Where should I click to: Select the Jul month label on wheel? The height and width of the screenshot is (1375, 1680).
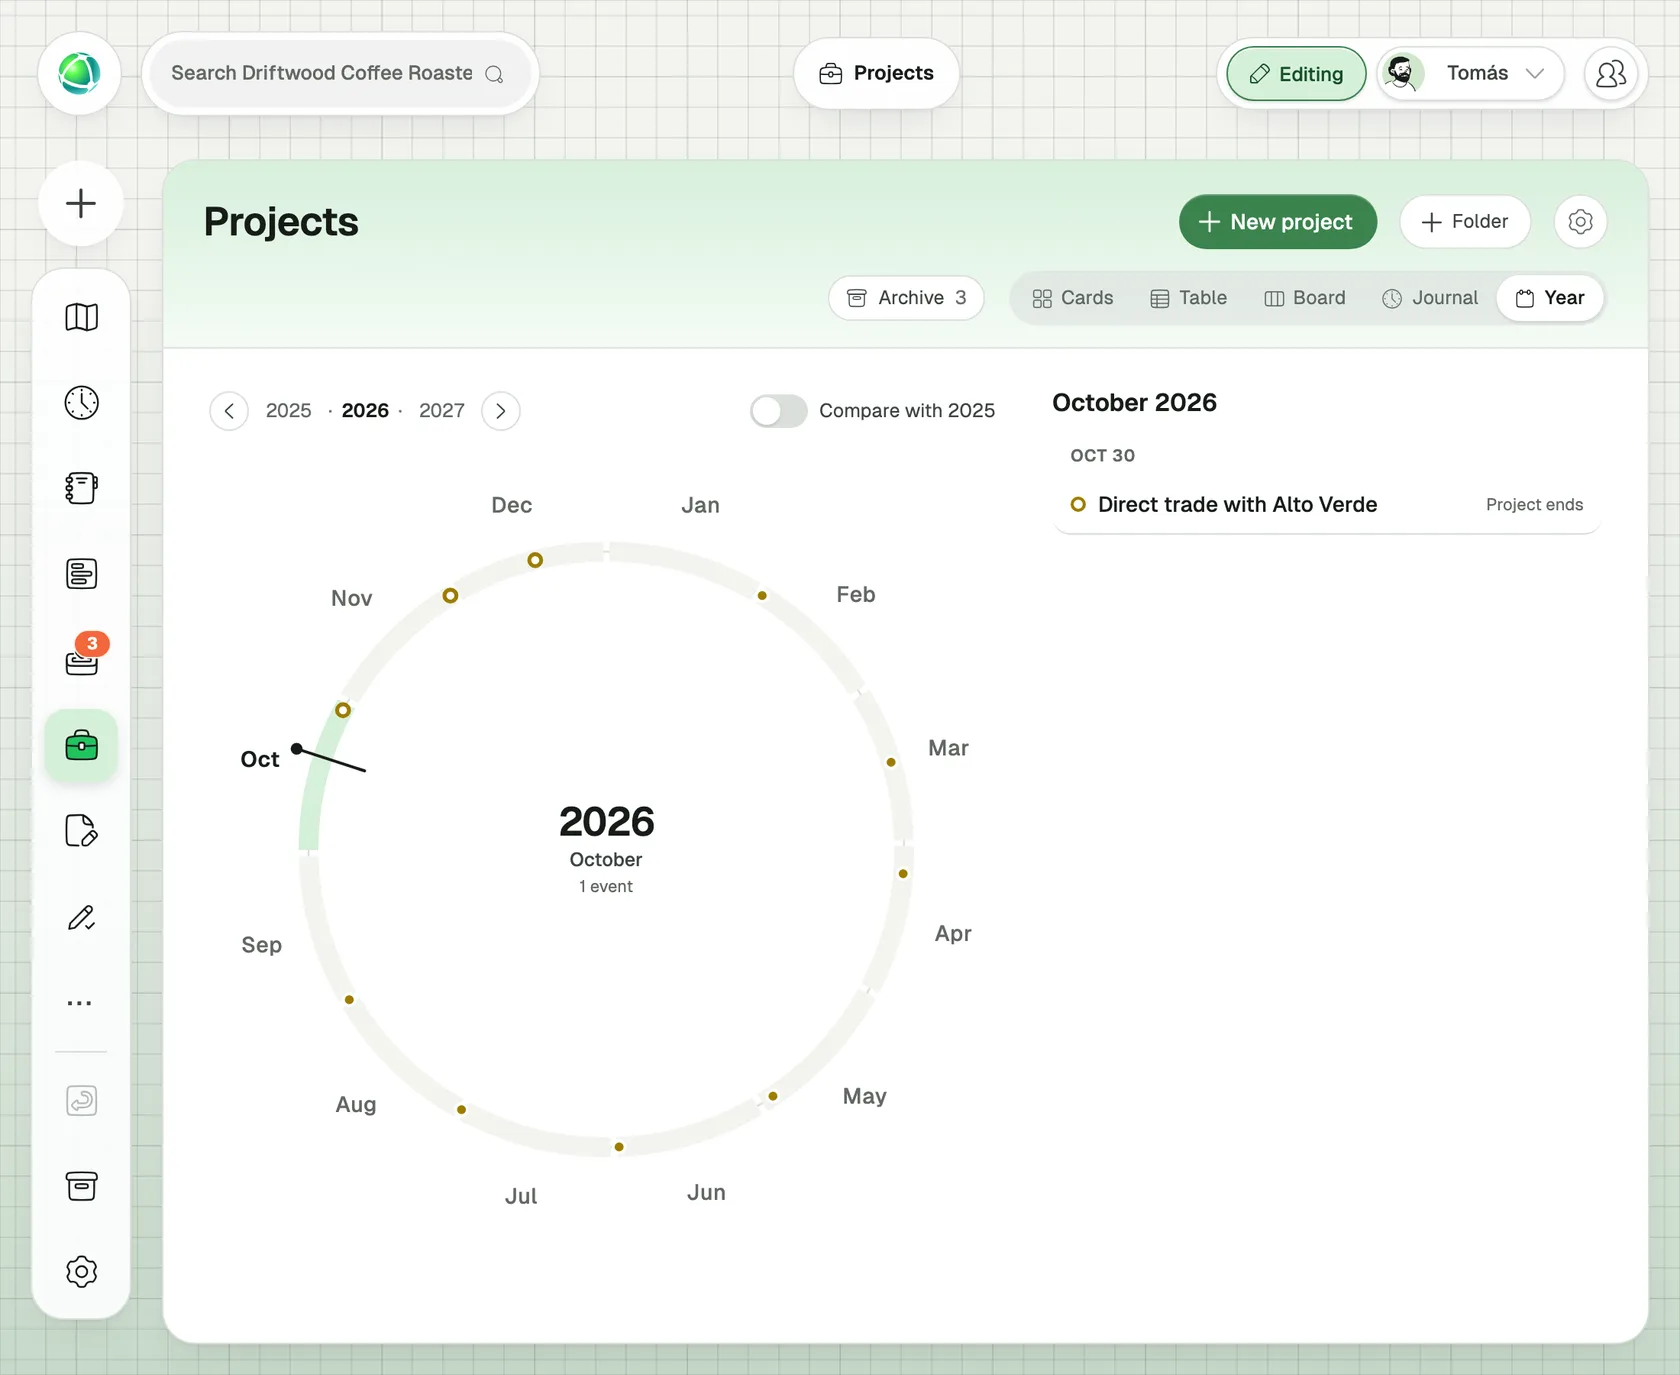coord(521,1196)
